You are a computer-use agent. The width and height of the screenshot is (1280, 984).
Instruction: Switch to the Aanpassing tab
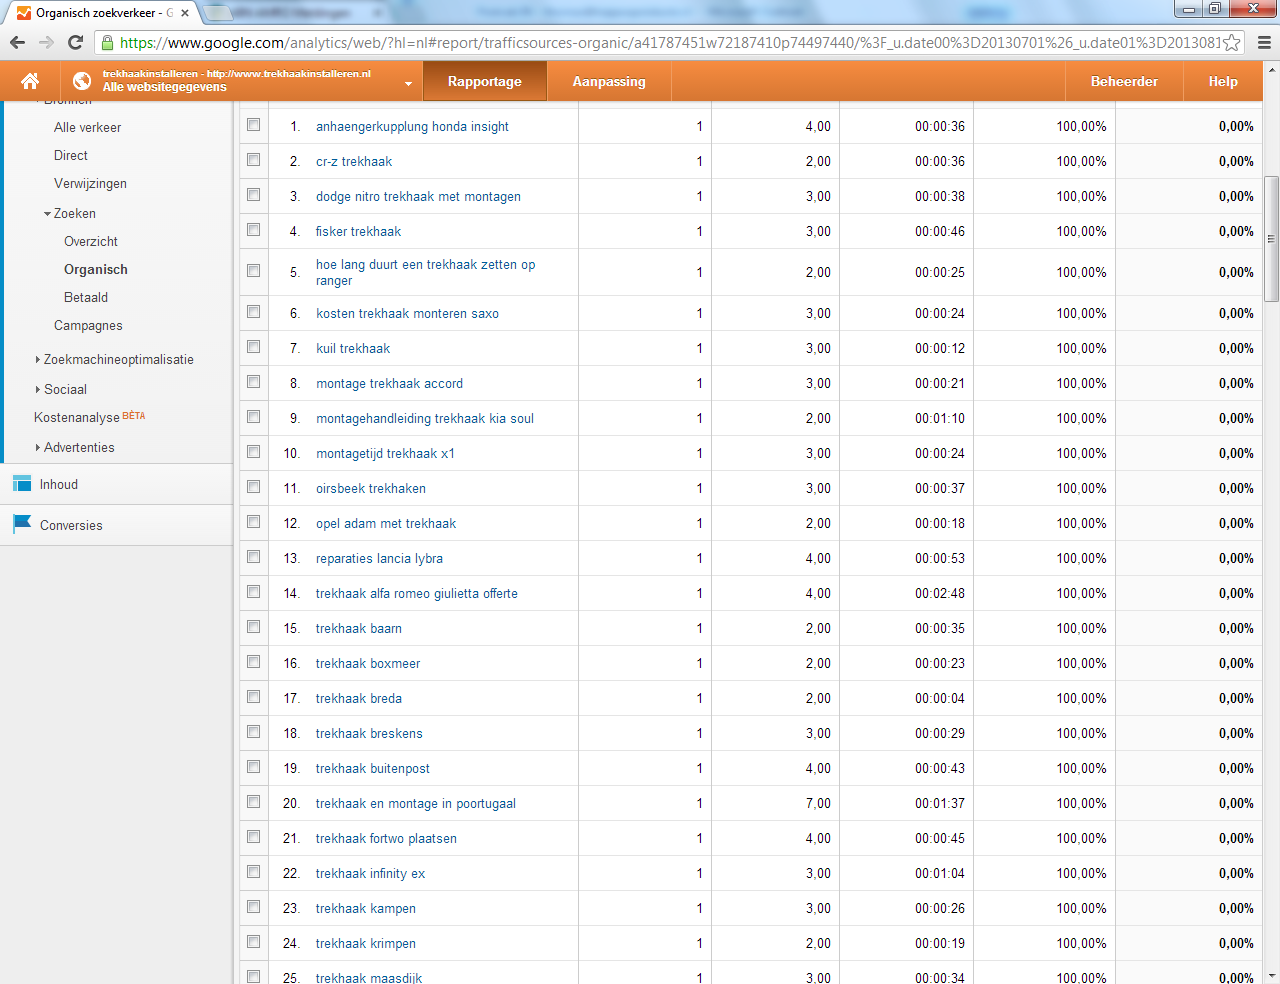(609, 81)
